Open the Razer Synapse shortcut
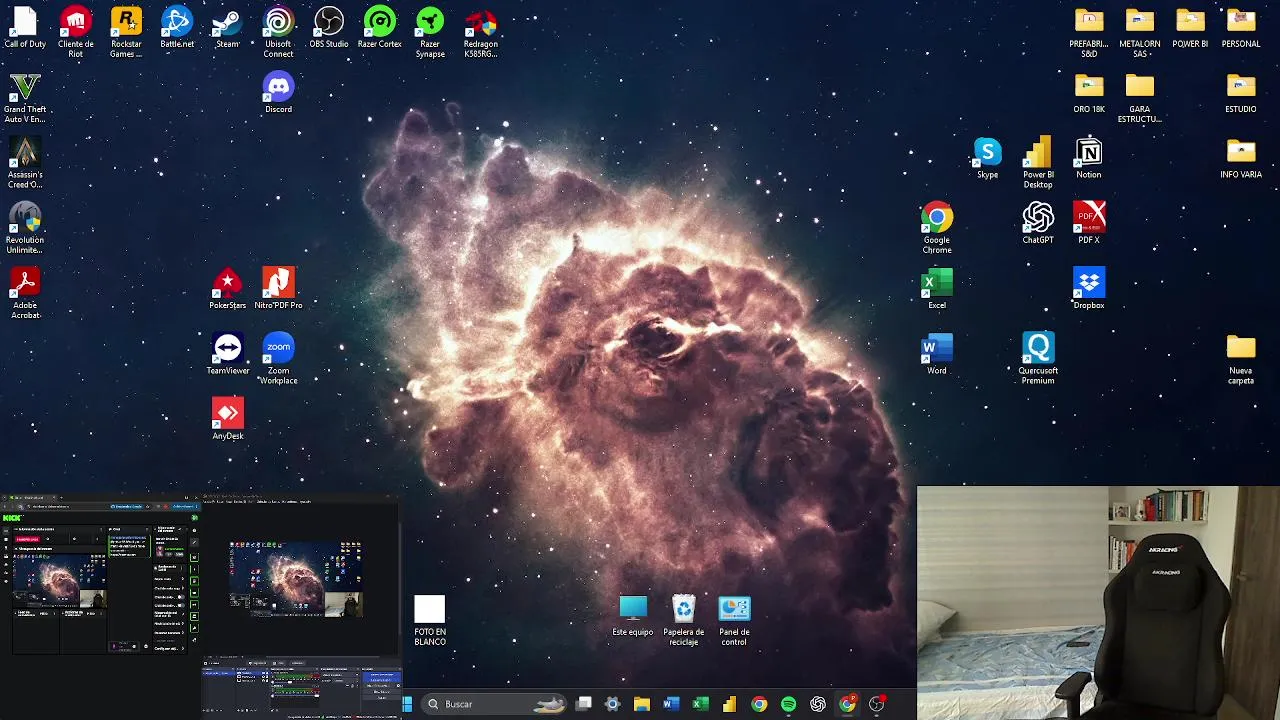The width and height of the screenshot is (1280, 720). (430, 32)
